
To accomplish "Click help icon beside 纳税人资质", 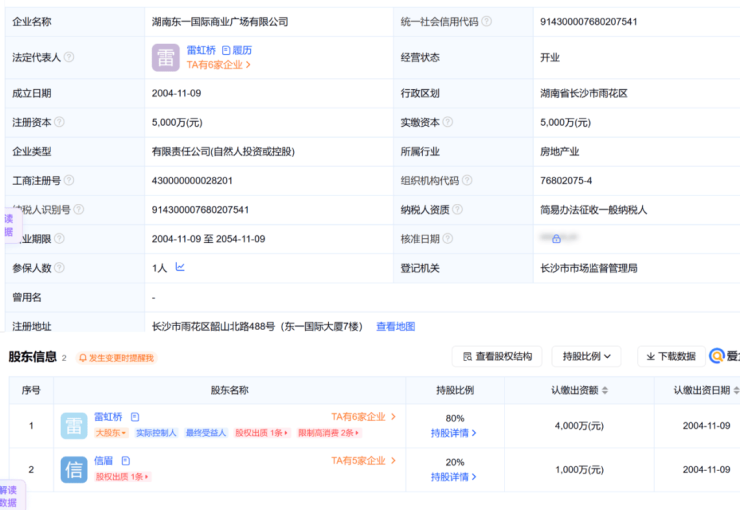I will pos(457,209).
